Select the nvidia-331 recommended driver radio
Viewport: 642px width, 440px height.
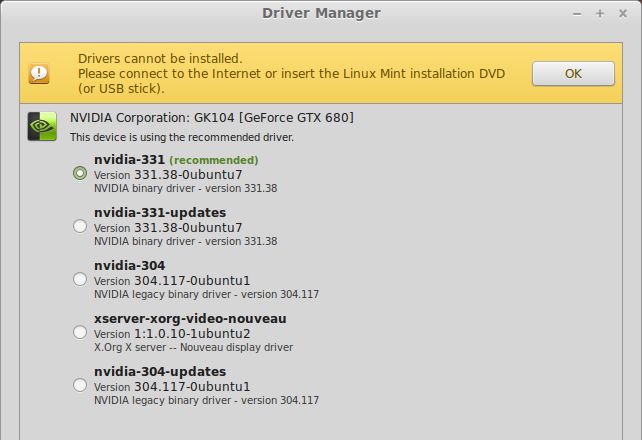coord(80,173)
